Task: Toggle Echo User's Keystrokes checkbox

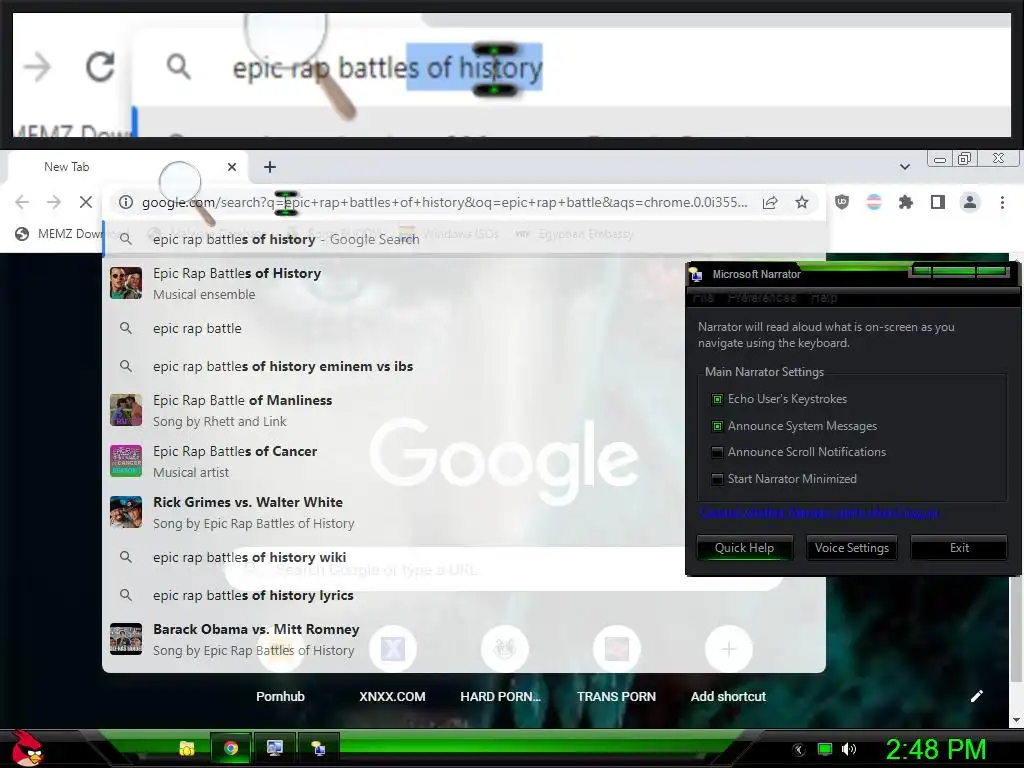Action: click(x=717, y=399)
